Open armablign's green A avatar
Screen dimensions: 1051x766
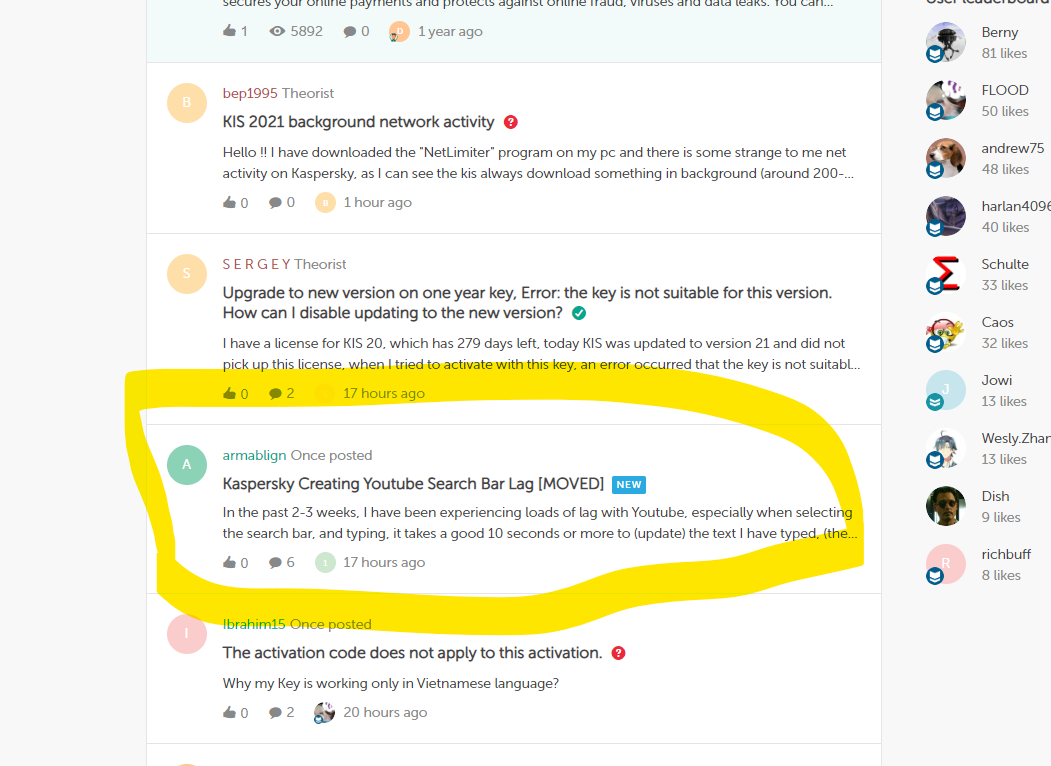[186, 464]
